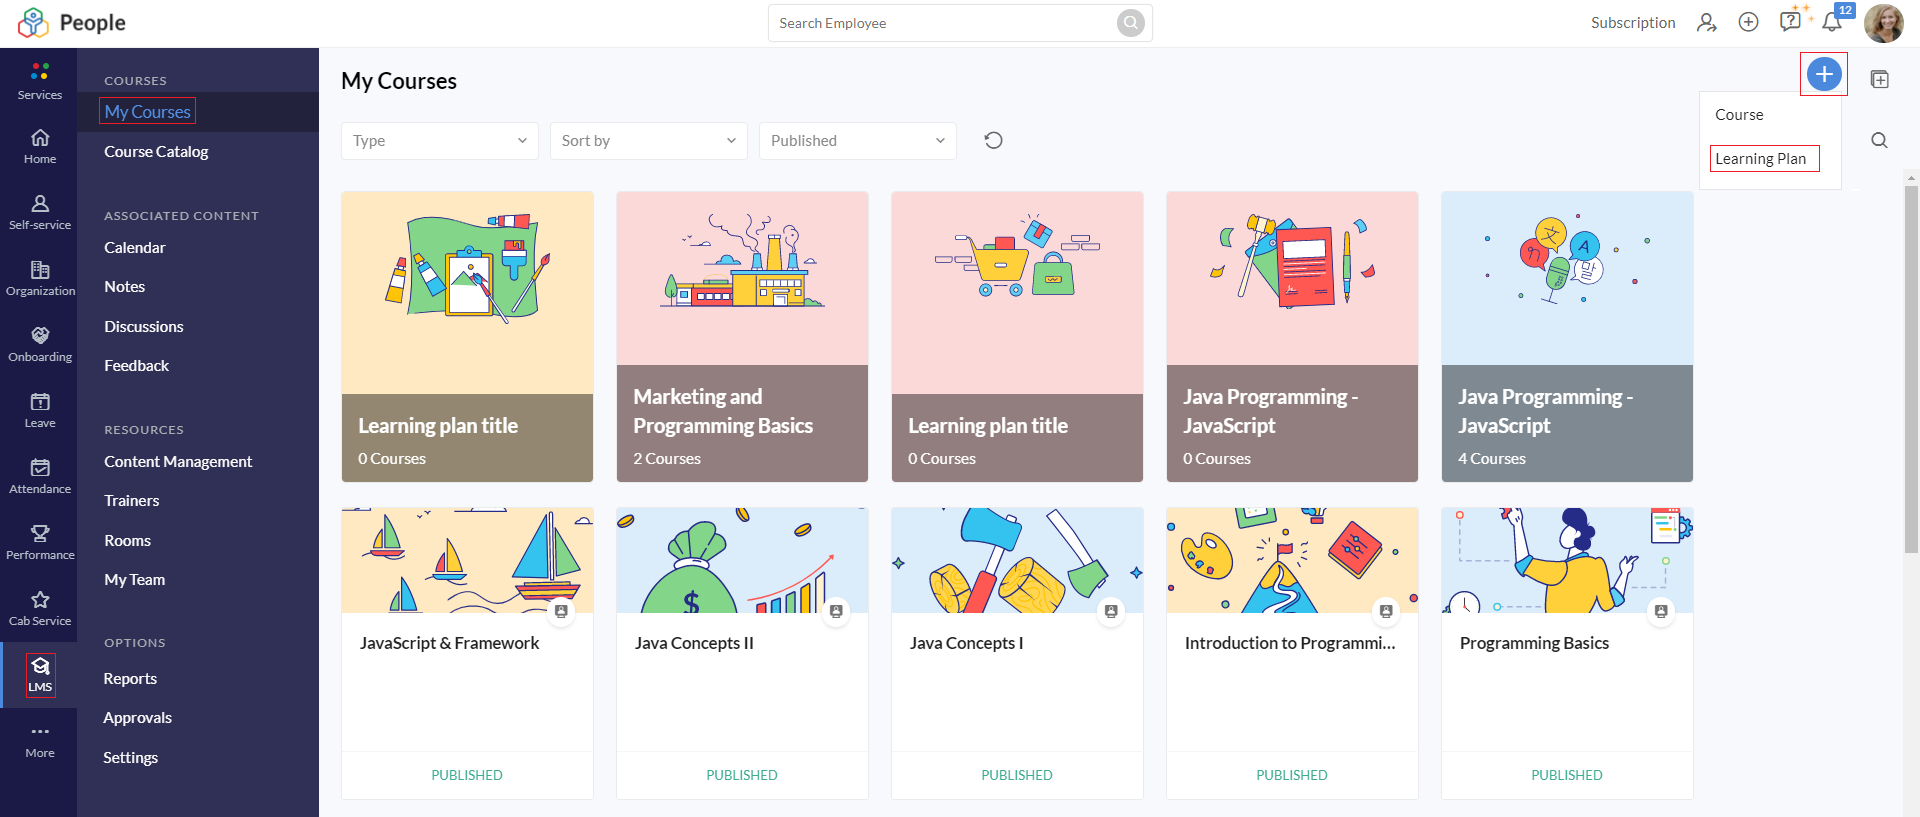Click the search icon below the add panel
The height and width of the screenshot is (817, 1920).
click(1880, 140)
